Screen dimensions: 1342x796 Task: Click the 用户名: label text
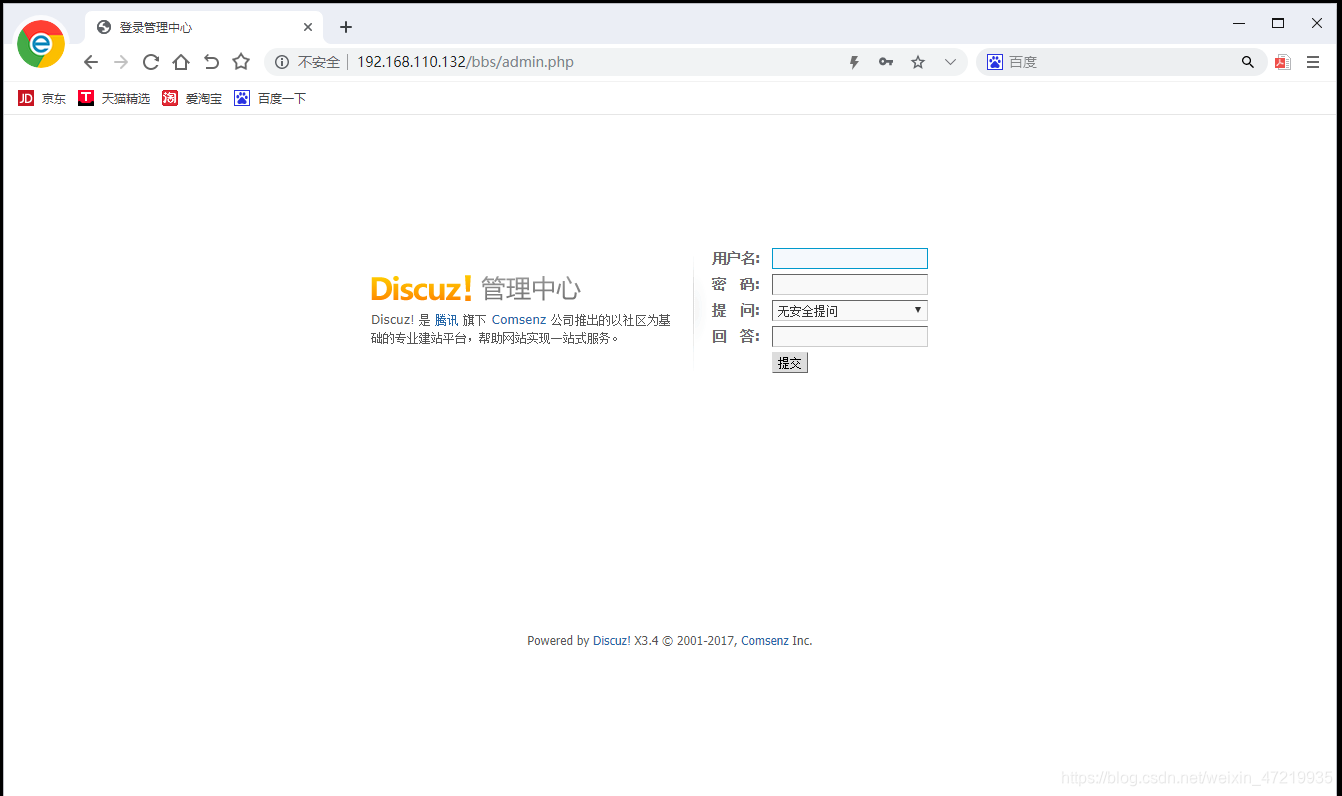click(x=736, y=258)
